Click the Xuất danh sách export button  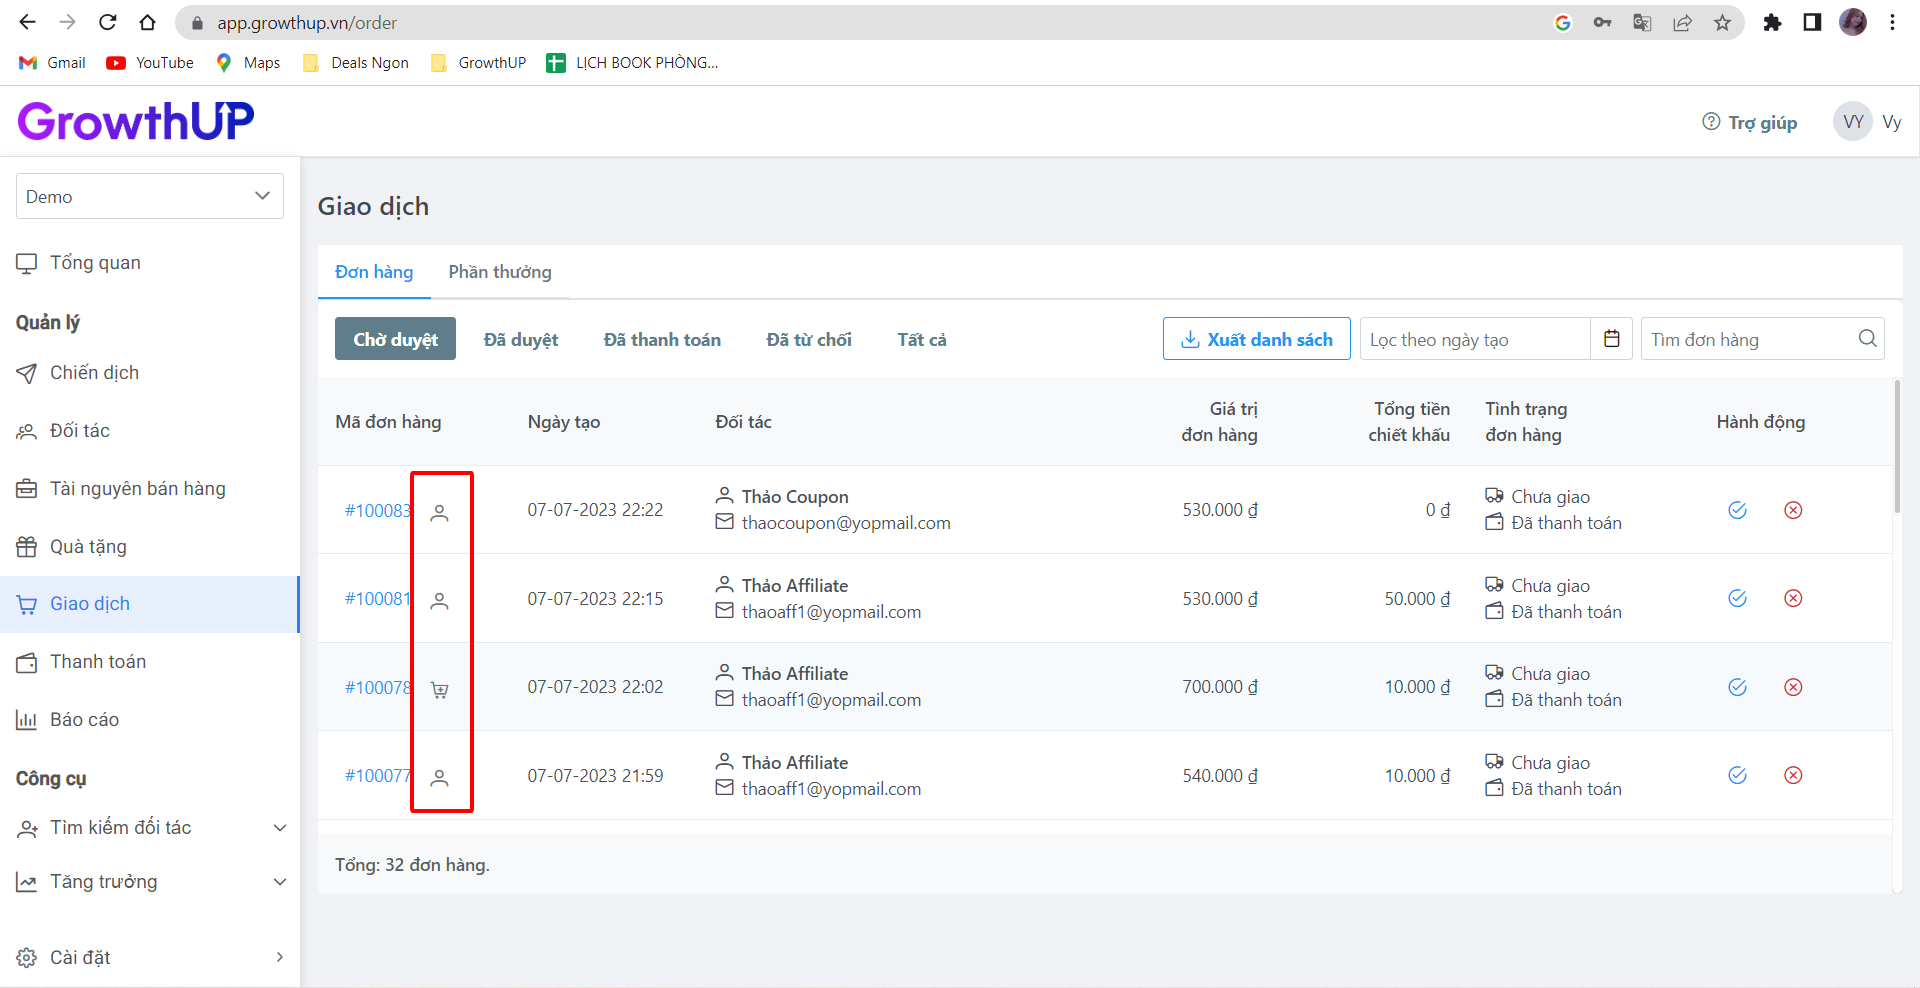coord(1256,339)
